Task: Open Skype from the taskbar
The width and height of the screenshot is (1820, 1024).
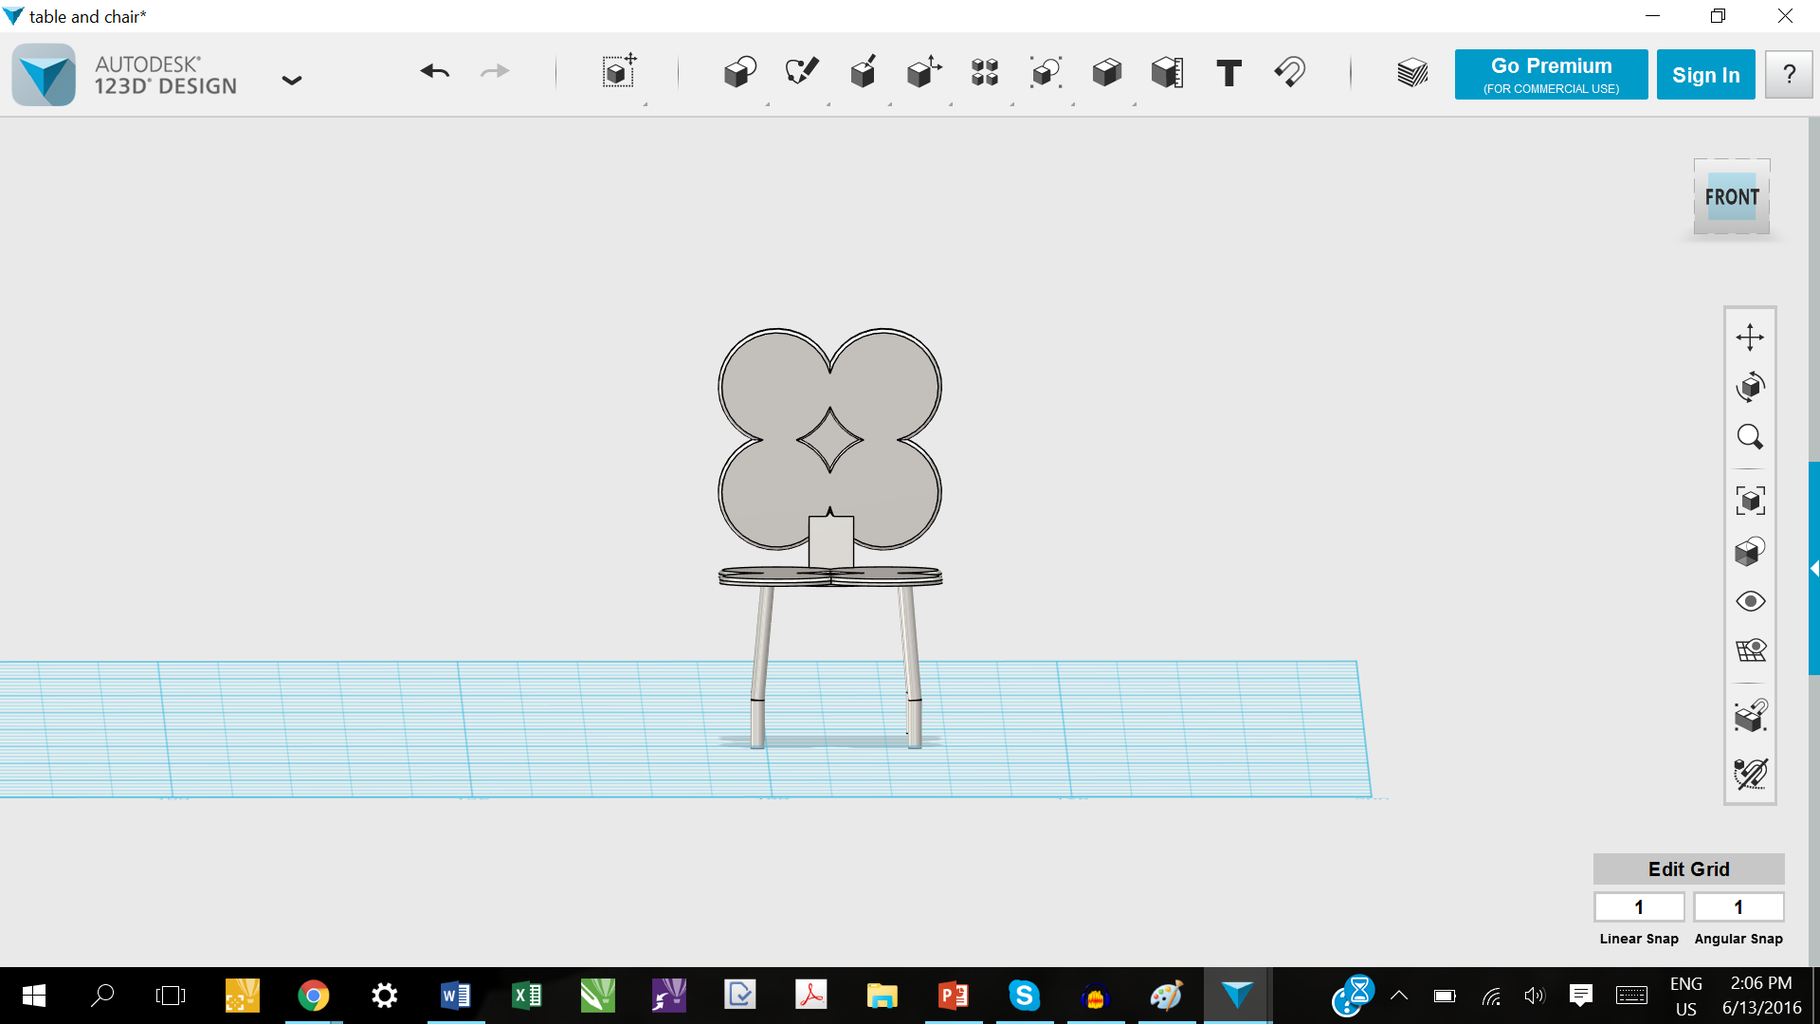Action: 1024,996
